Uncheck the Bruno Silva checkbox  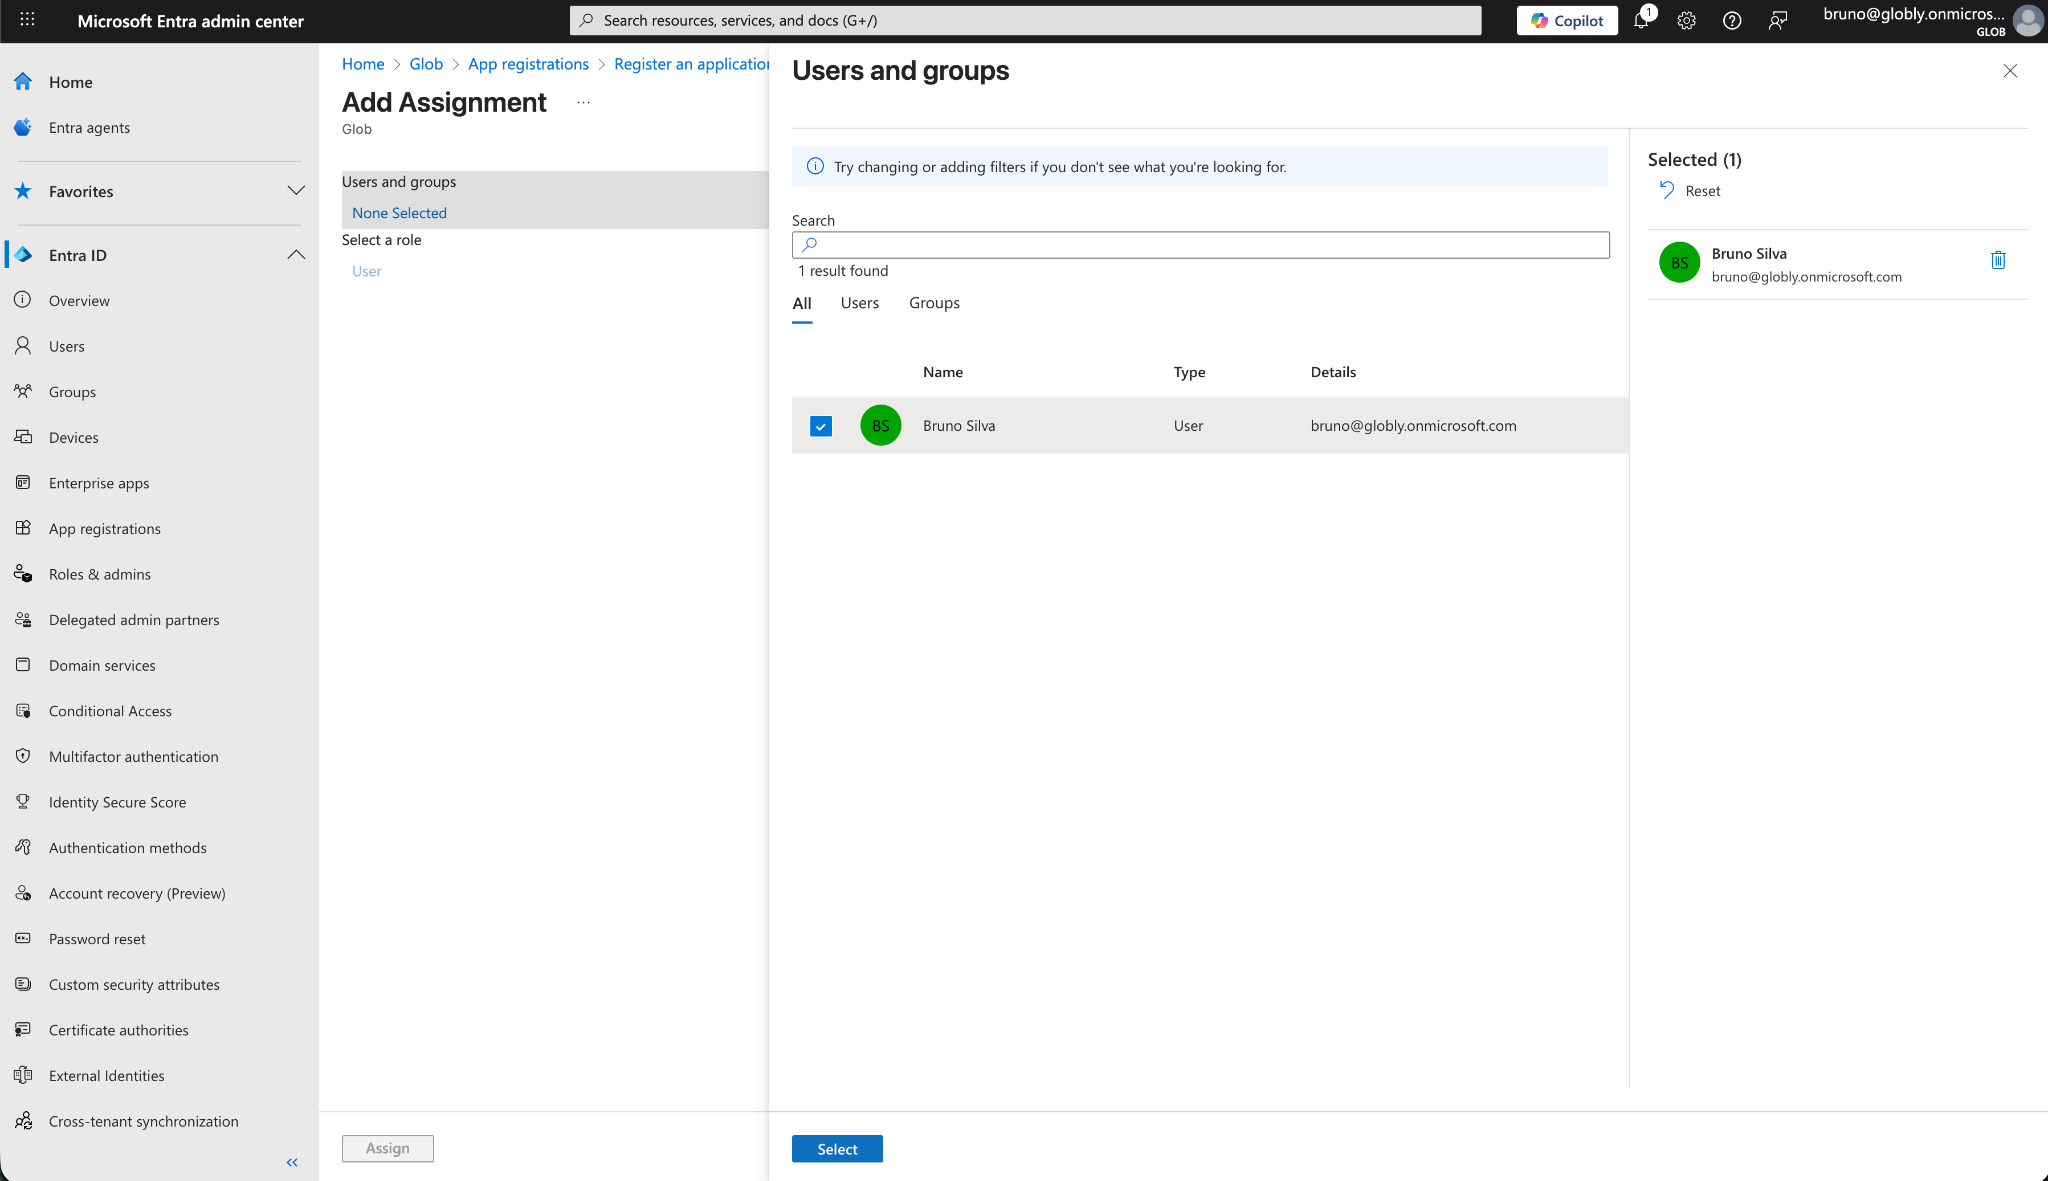(820, 426)
